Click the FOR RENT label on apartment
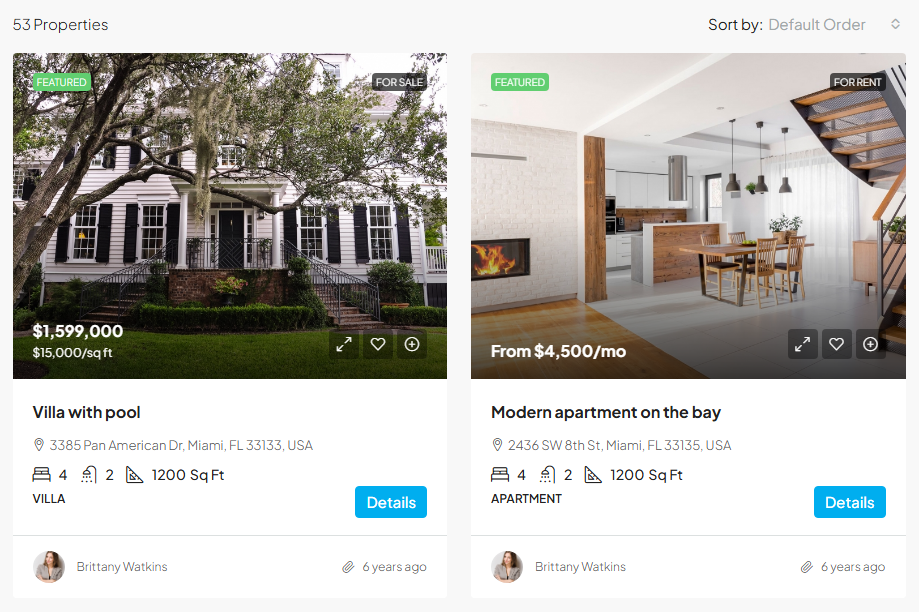Screen dimensions: 919x612 857,82
